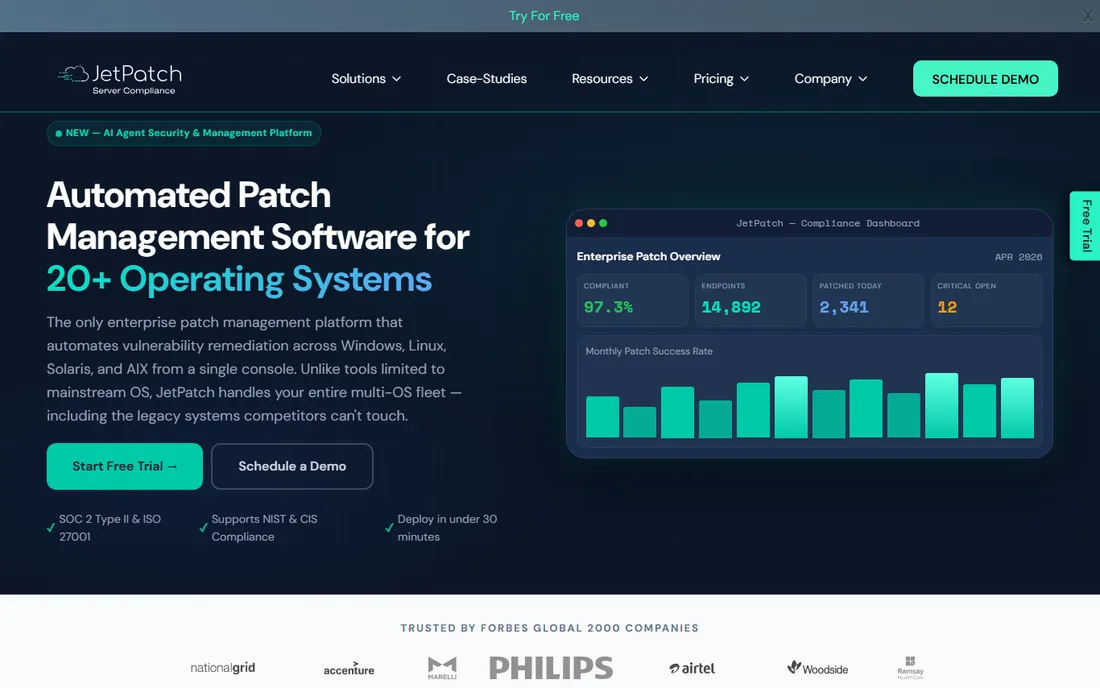Expand the Solutions menu chevron
Viewport: 1100px width, 688px height.
coord(396,79)
